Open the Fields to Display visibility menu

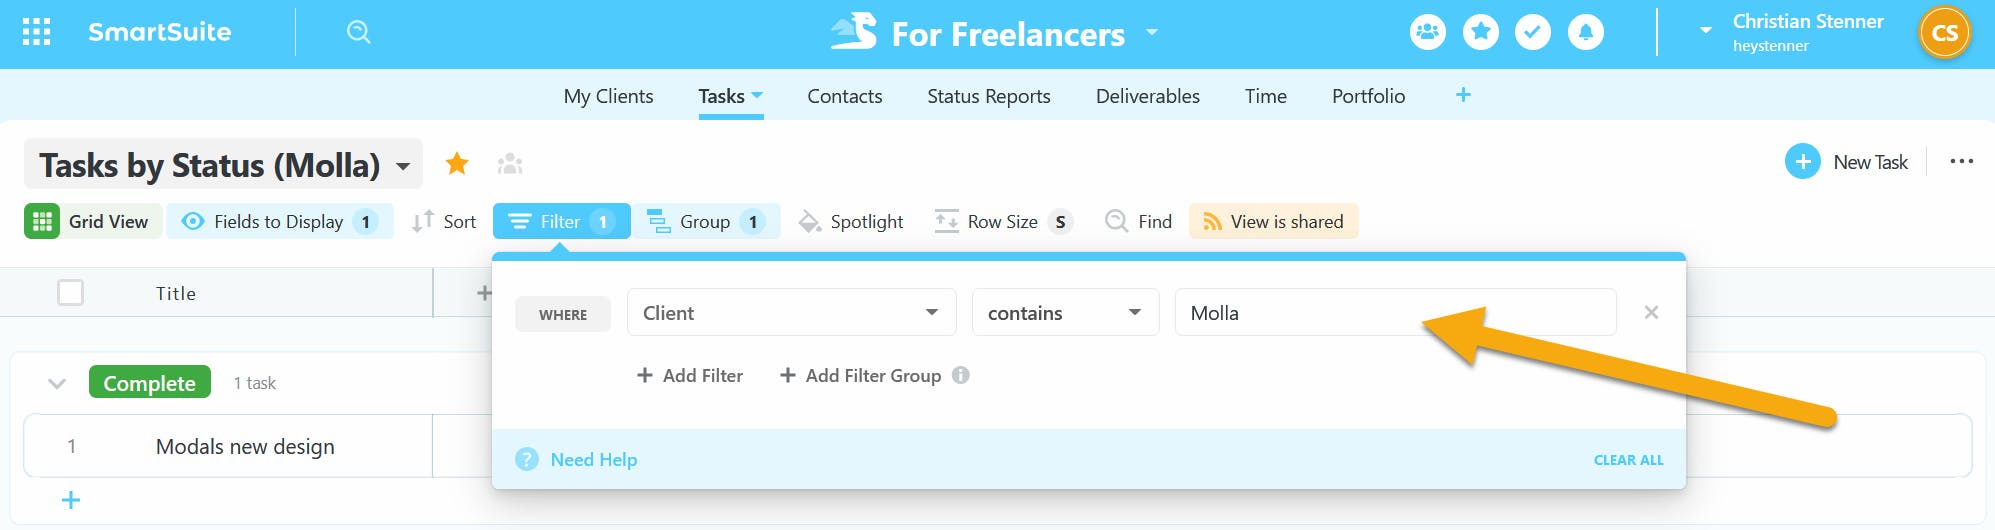[279, 221]
